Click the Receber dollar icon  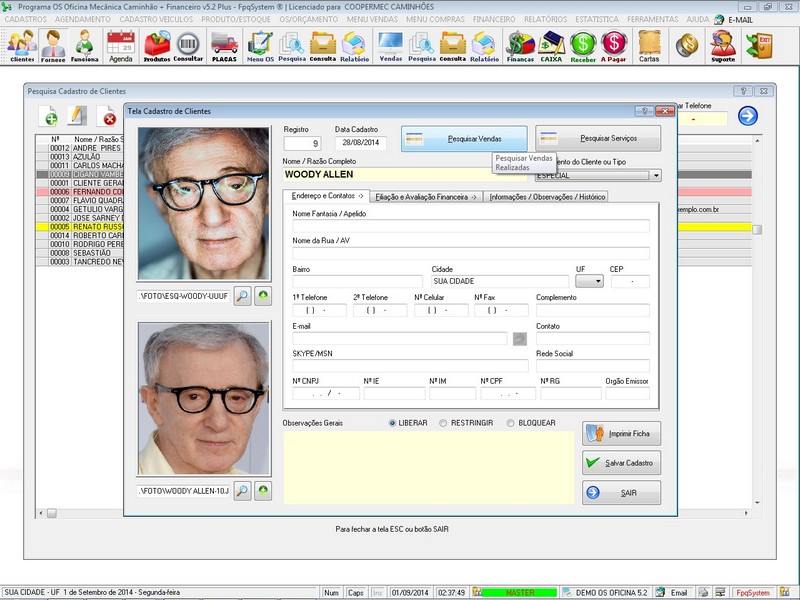[x=583, y=45]
